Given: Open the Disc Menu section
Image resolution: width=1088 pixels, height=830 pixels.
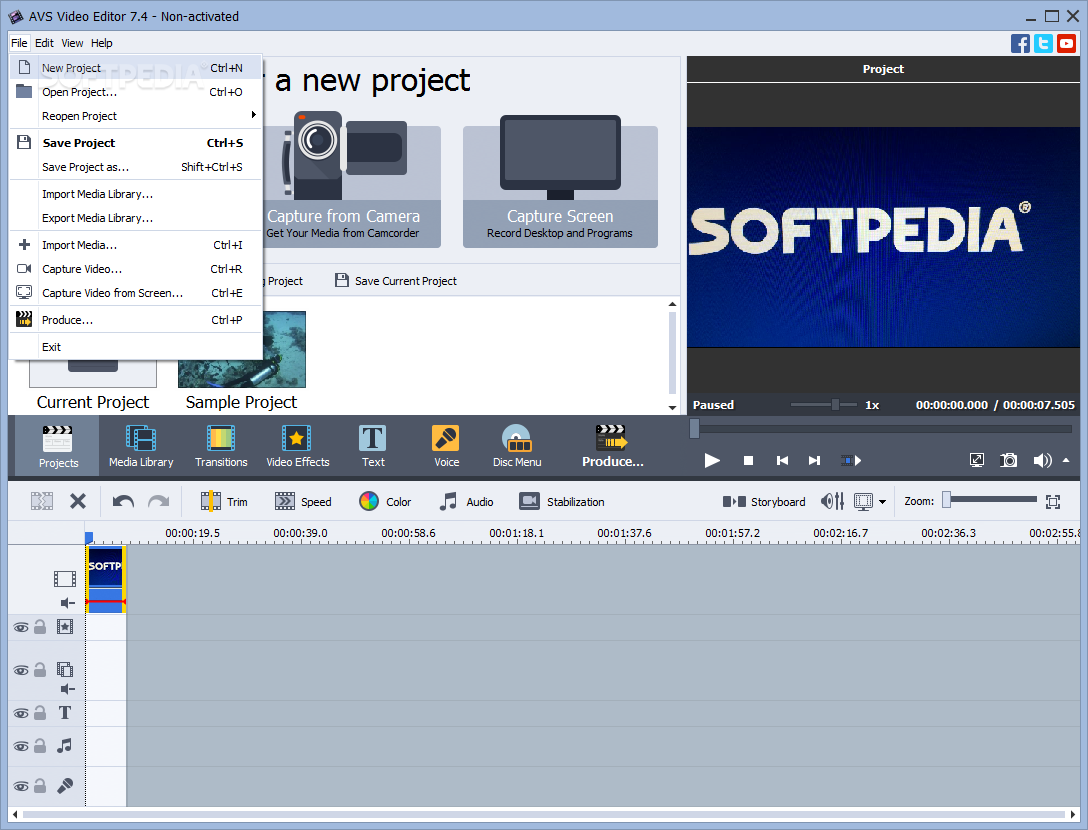Looking at the screenshot, I should click(x=517, y=446).
